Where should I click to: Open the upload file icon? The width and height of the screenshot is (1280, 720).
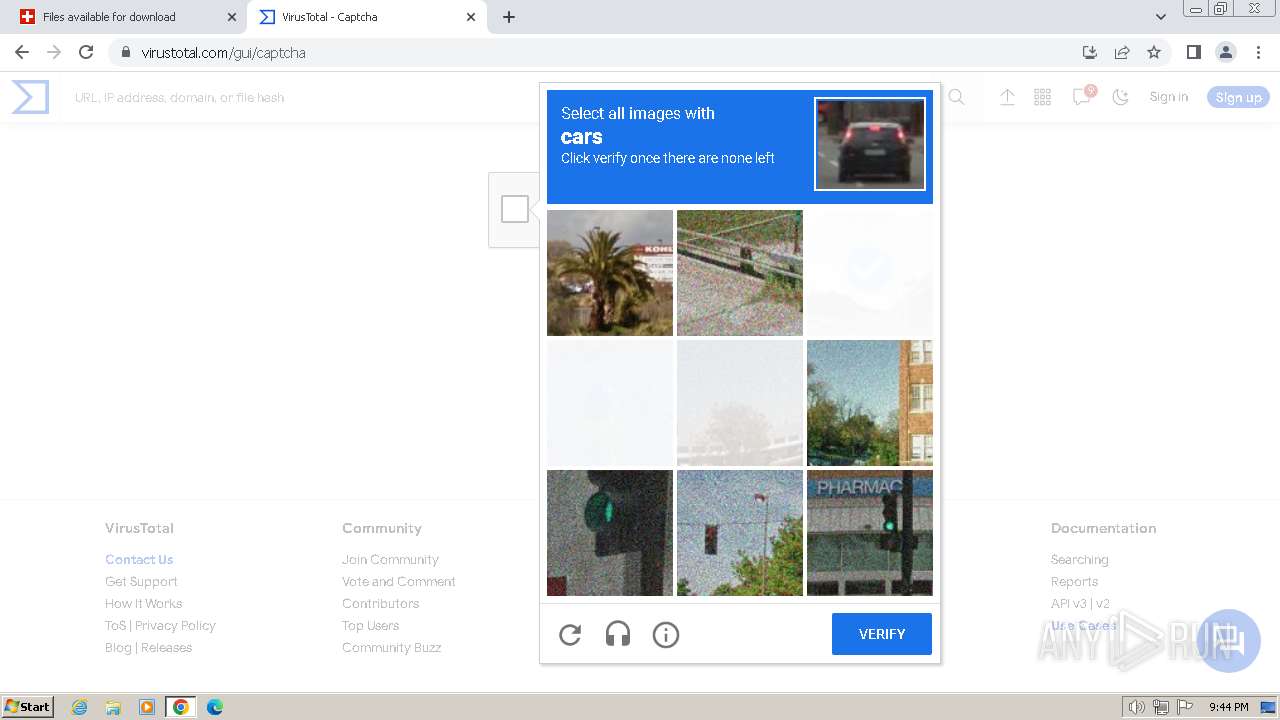pyautogui.click(x=1007, y=97)
